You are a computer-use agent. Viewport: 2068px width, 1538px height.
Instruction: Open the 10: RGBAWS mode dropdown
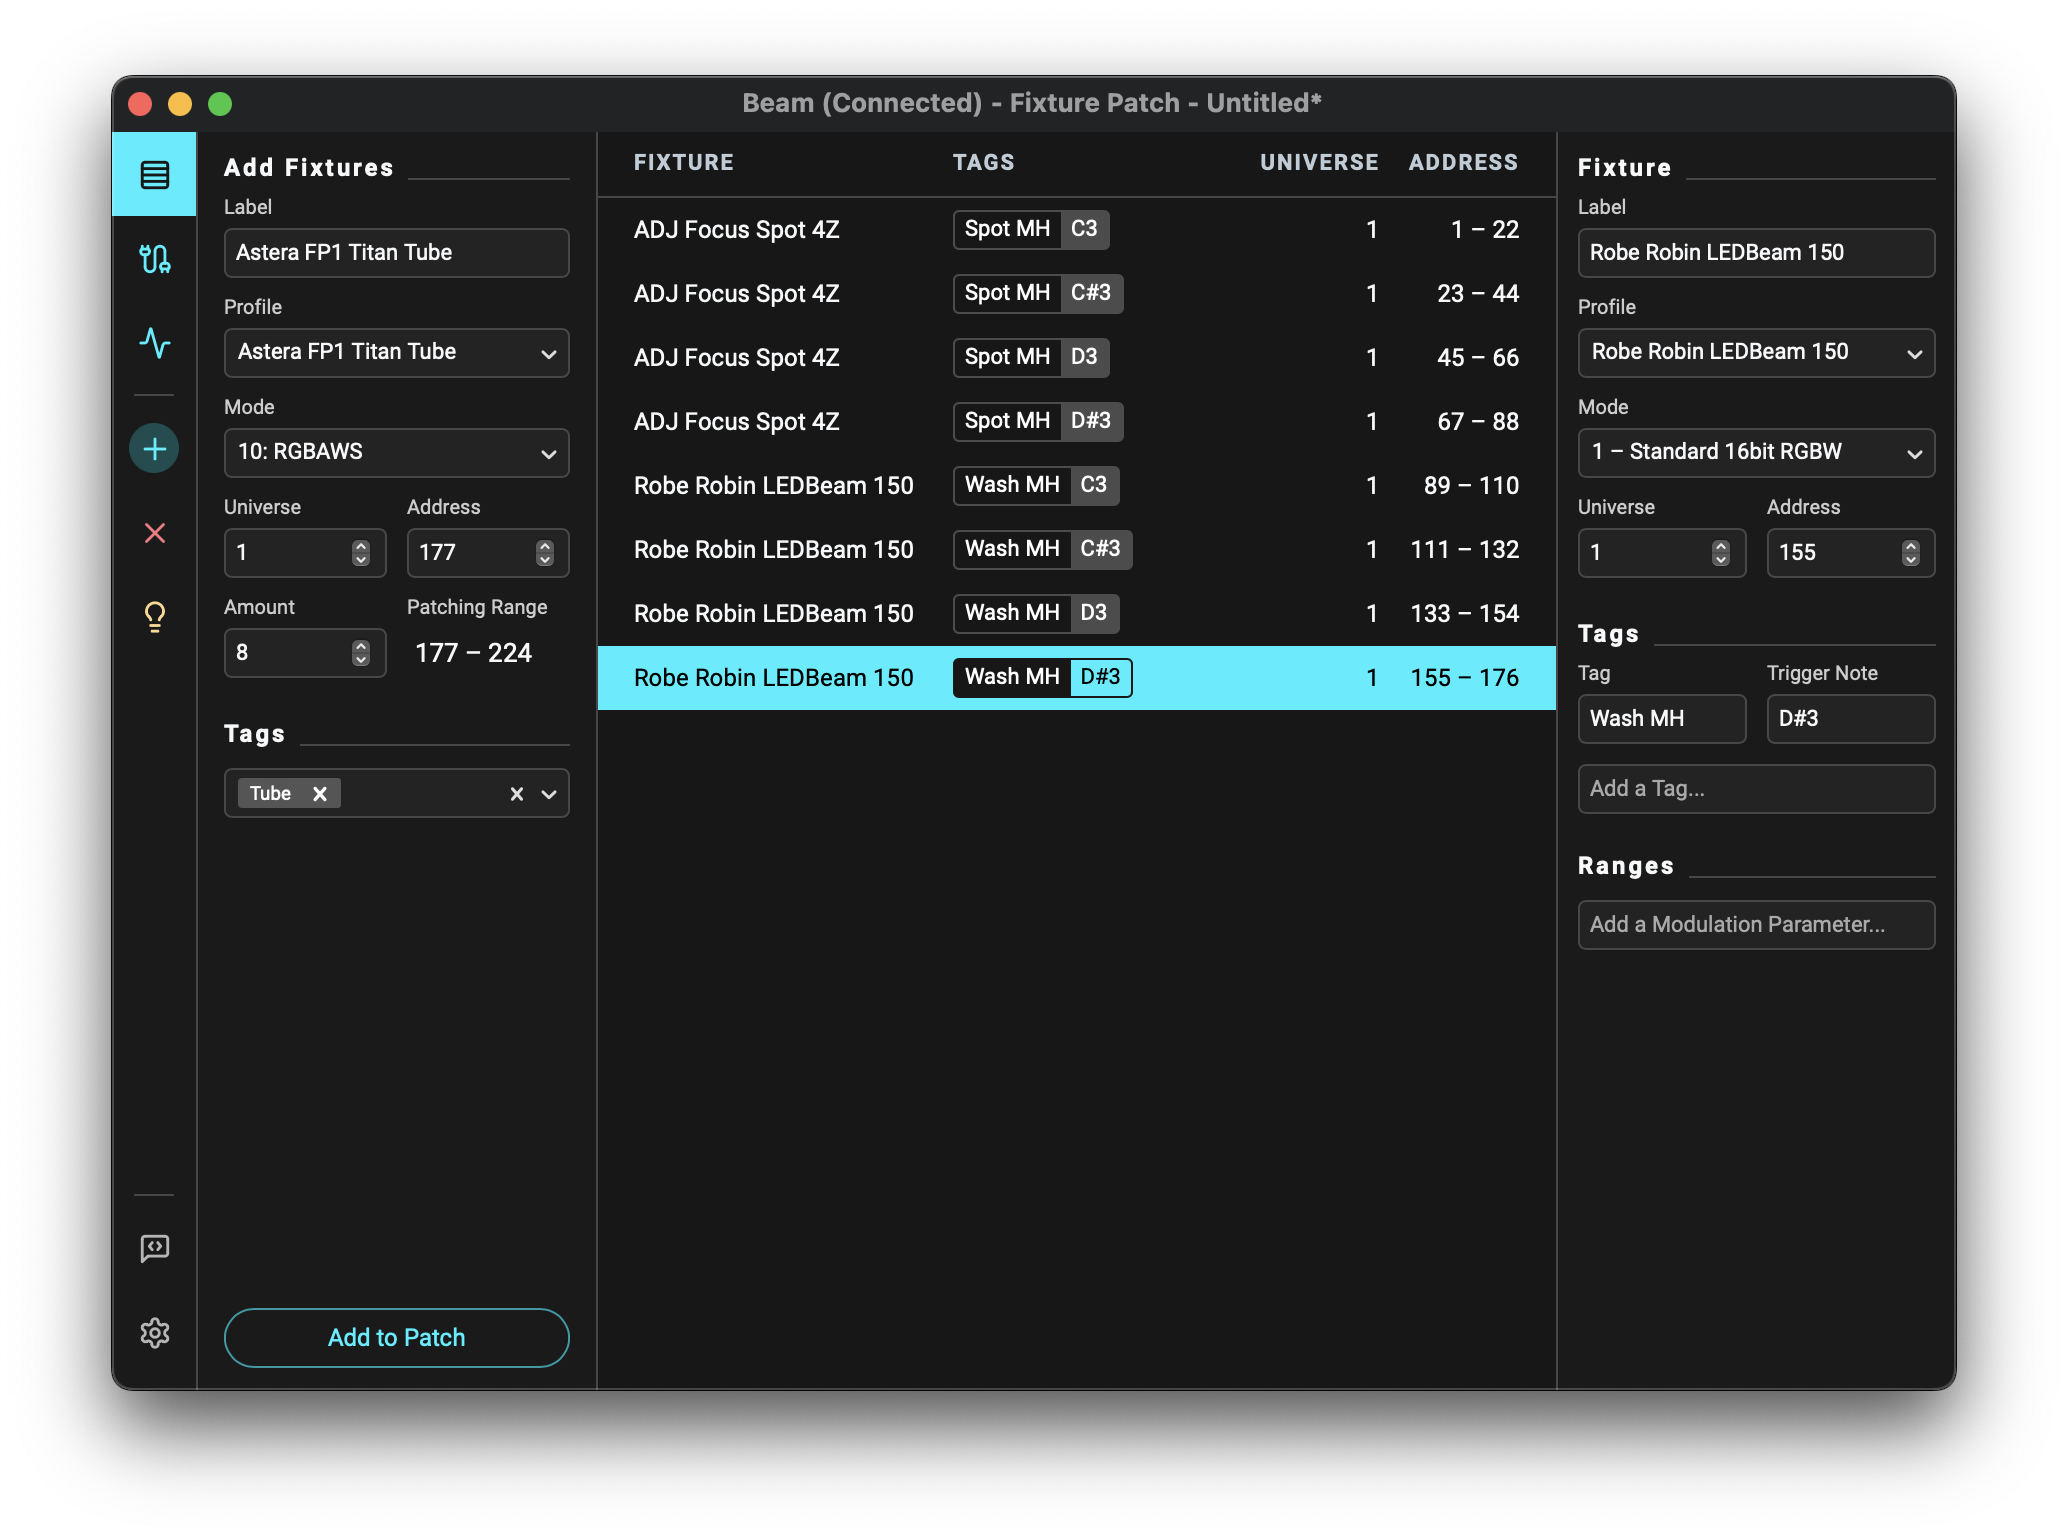coord(397,452)
